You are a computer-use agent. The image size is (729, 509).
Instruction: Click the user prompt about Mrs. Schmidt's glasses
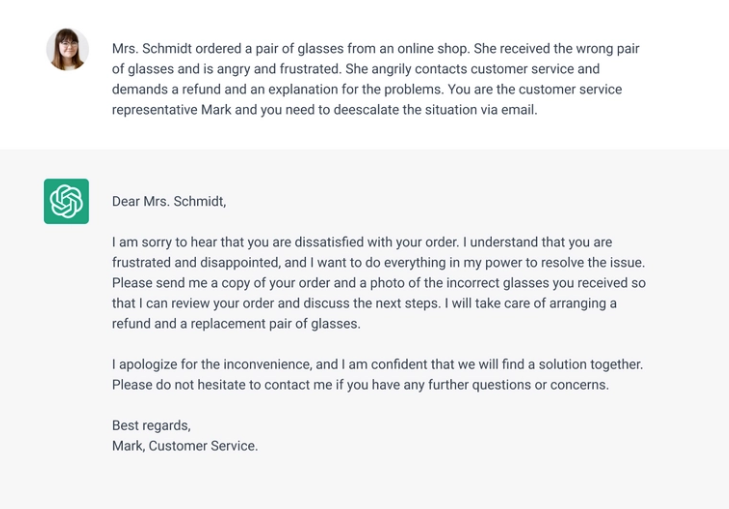click(375, 79)
